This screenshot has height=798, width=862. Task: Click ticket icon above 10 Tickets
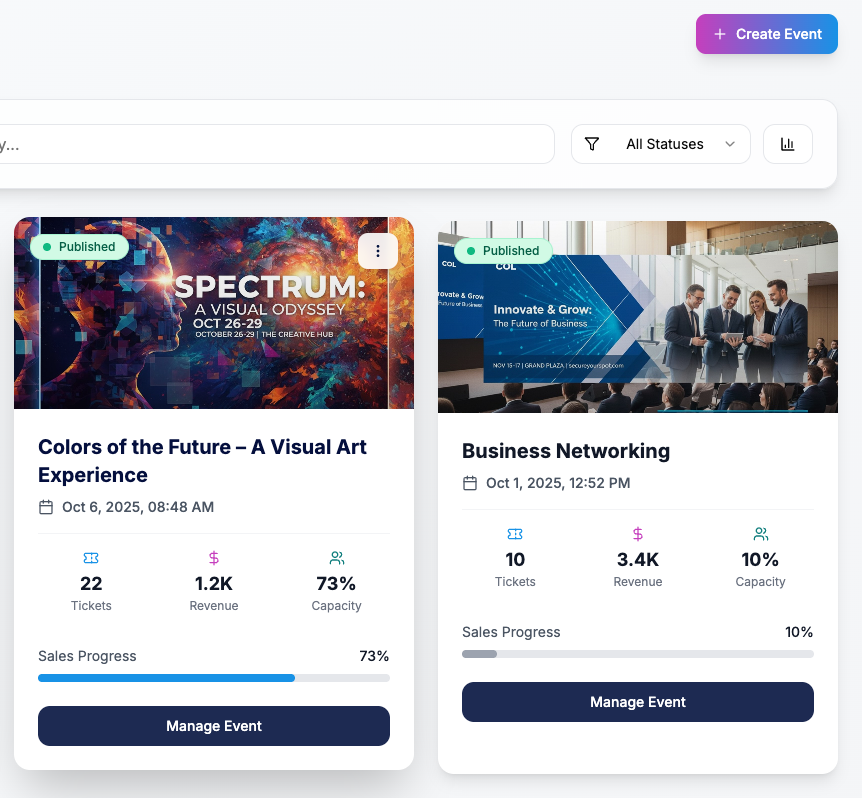(515, 534)
